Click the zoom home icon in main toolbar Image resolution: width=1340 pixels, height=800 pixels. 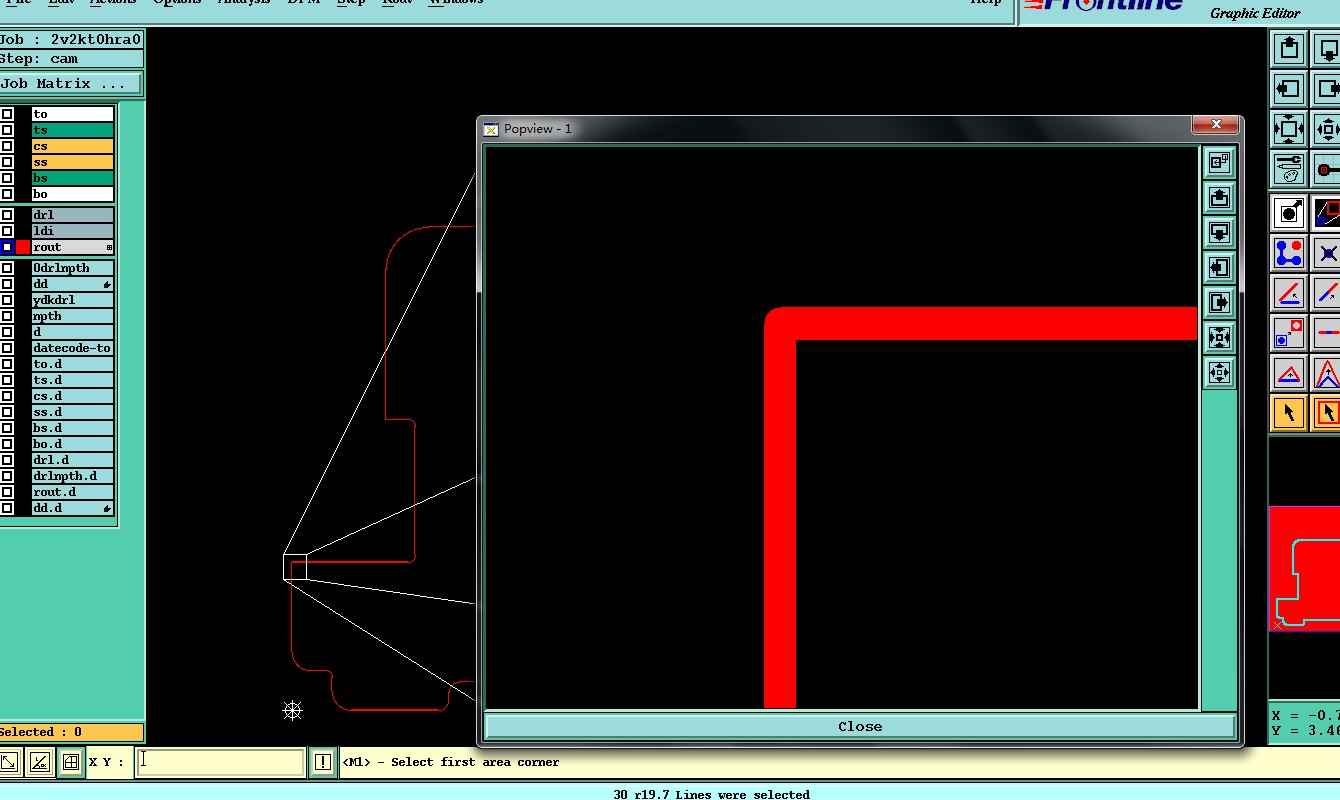pos(1289,128)
